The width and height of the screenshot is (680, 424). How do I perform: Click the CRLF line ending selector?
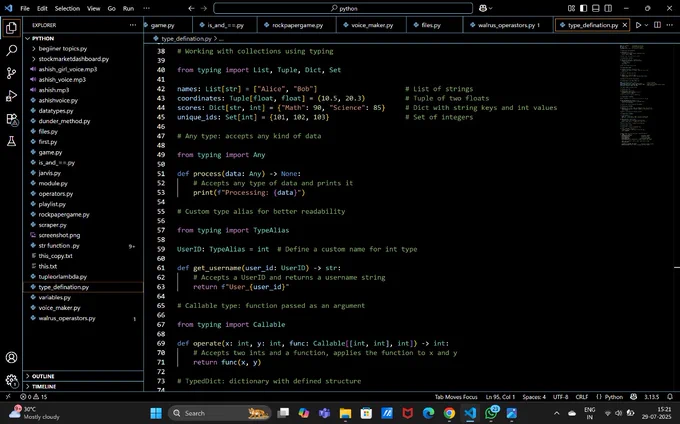582,397
